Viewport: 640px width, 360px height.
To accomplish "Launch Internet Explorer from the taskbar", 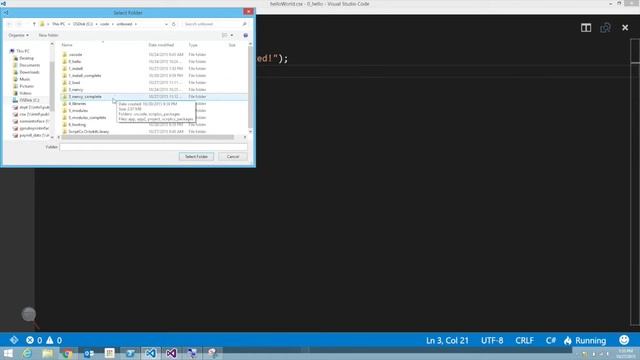I will coord(27,353).
